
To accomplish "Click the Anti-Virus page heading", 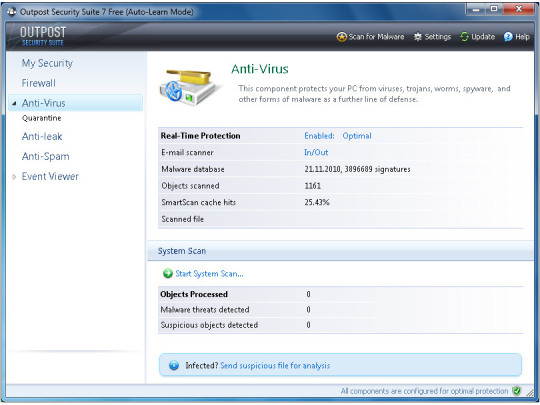I will 260,69.
